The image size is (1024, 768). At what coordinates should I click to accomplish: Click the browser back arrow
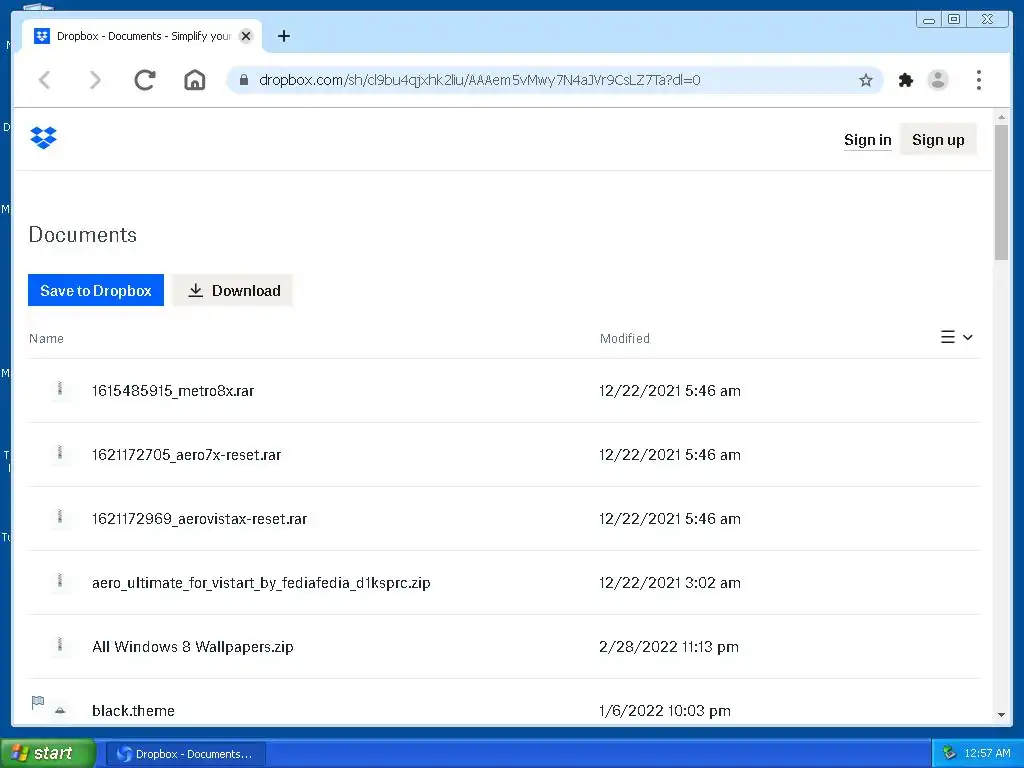coord(45,80)
